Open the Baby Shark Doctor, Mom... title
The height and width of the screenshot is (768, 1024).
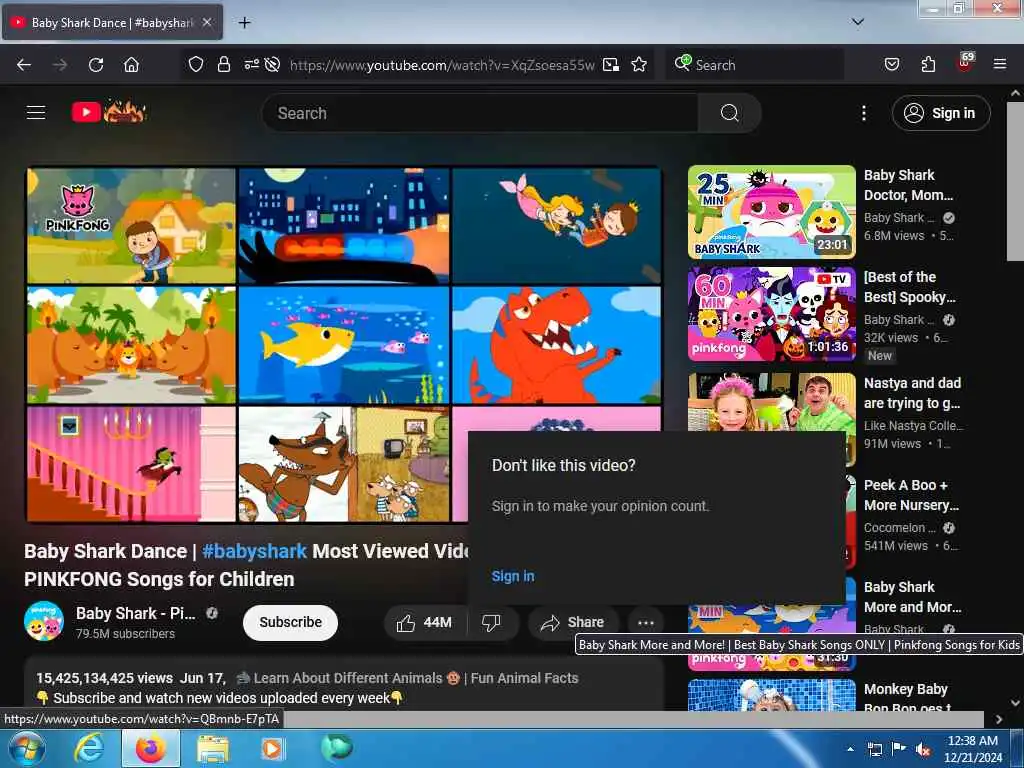coord(908,185)
